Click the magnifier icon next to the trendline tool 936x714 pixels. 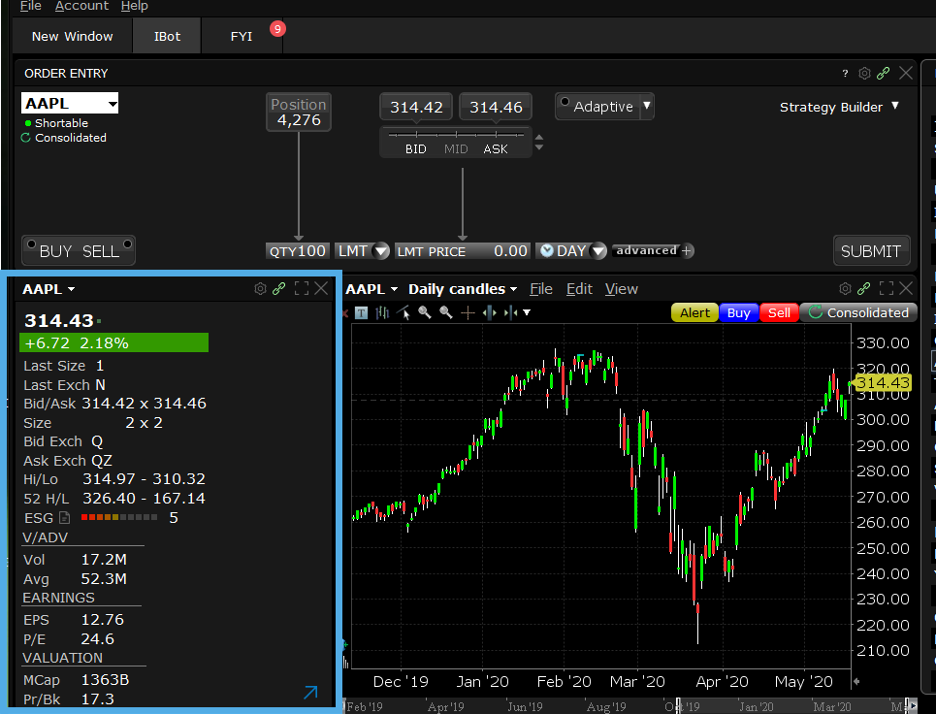[x=424, y=312]
